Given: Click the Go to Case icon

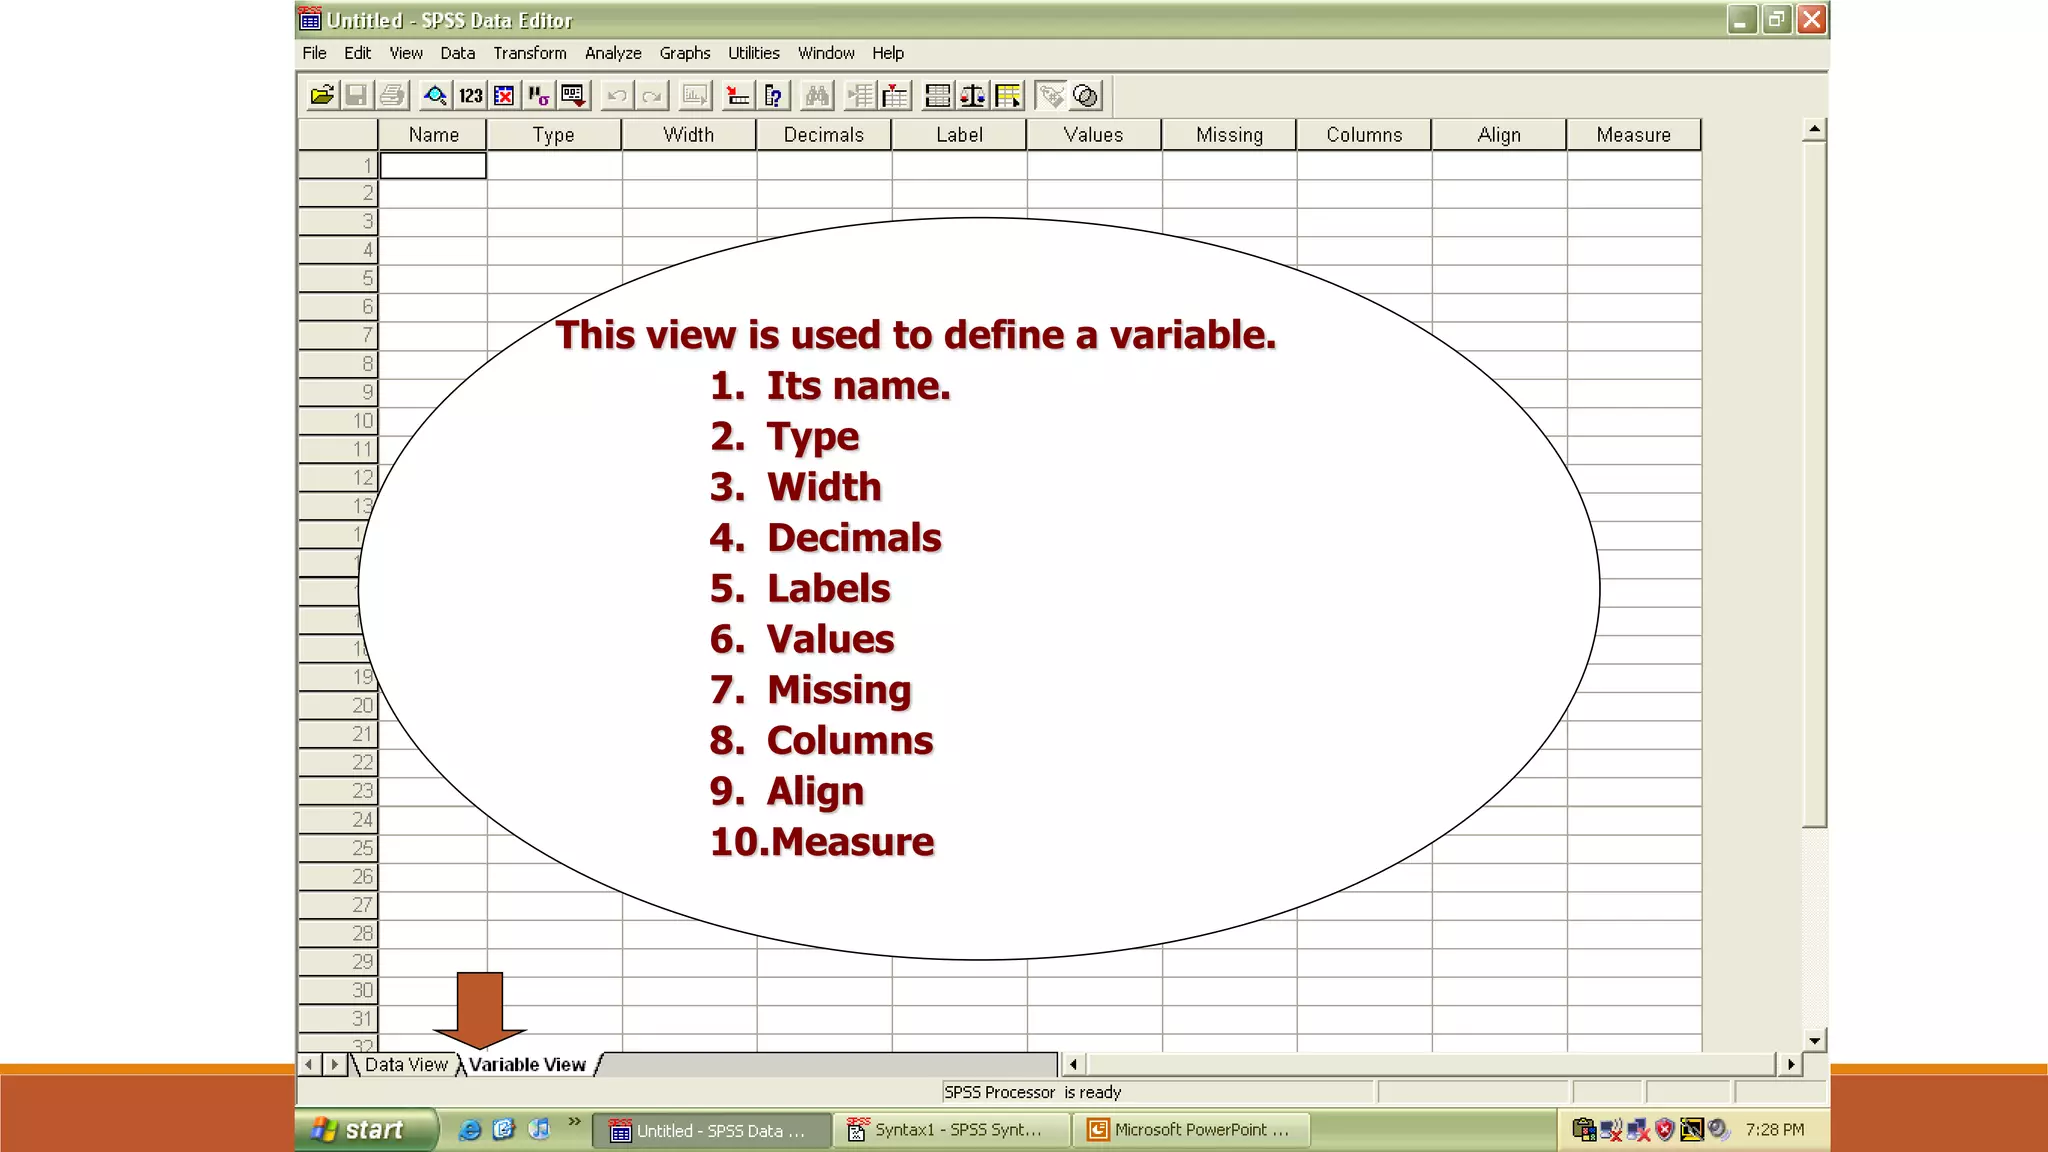Looking at the screenshot, I should [738, 96].
